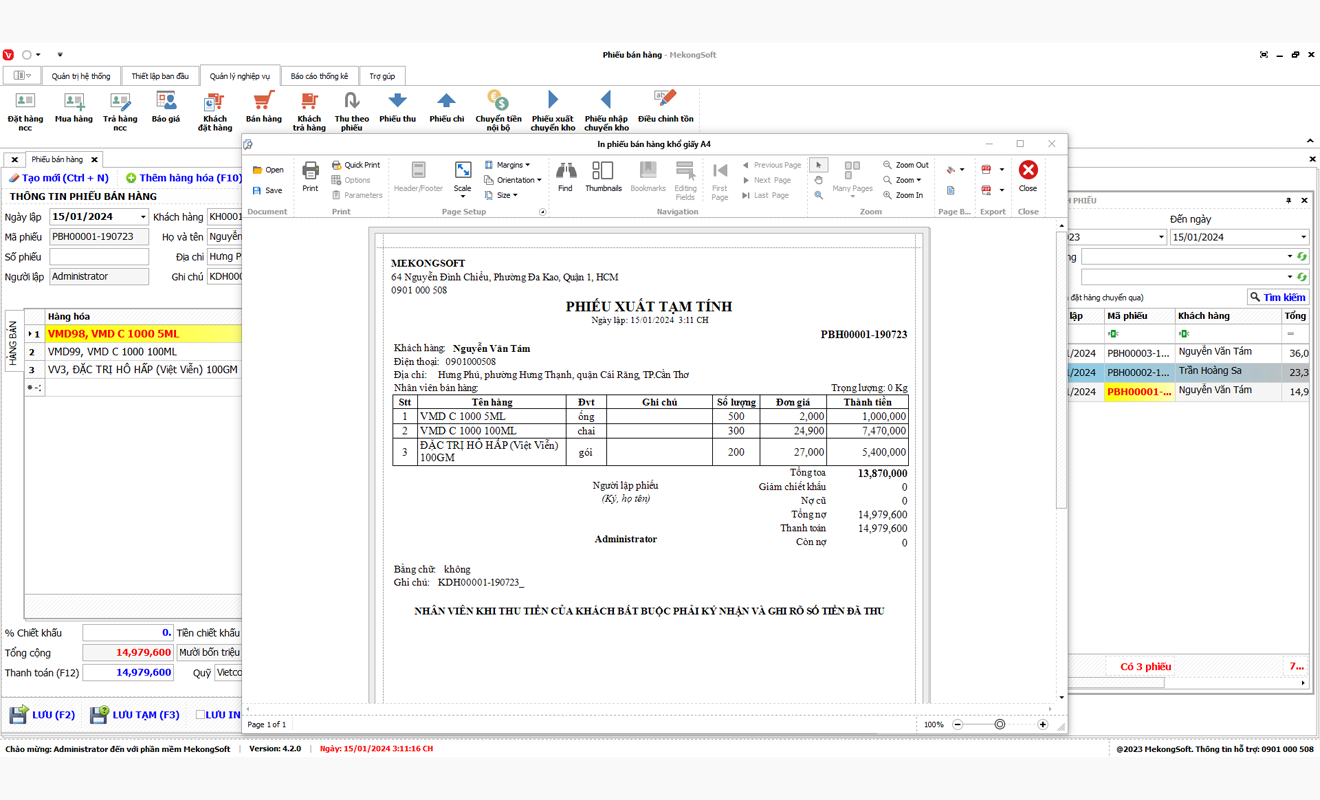Click the Số phiếu input field
Viewport: 1320px width, 800px height.
pos(99,257)
